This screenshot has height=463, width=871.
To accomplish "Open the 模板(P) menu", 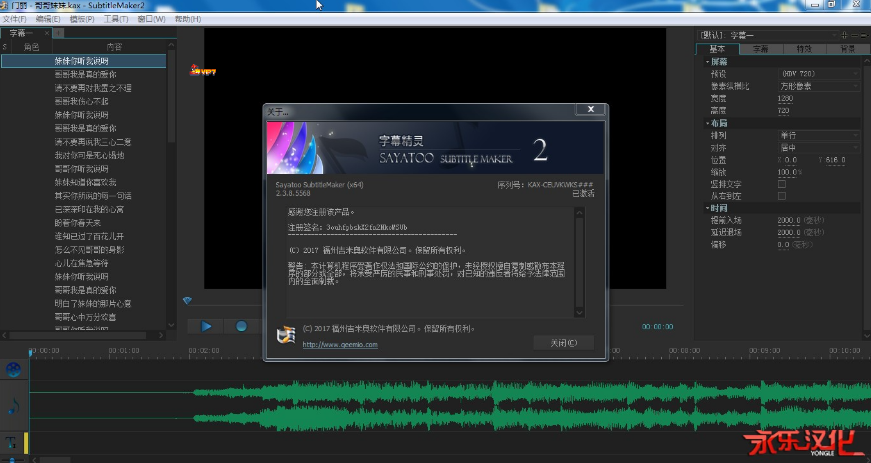I will tap(82, 19).
